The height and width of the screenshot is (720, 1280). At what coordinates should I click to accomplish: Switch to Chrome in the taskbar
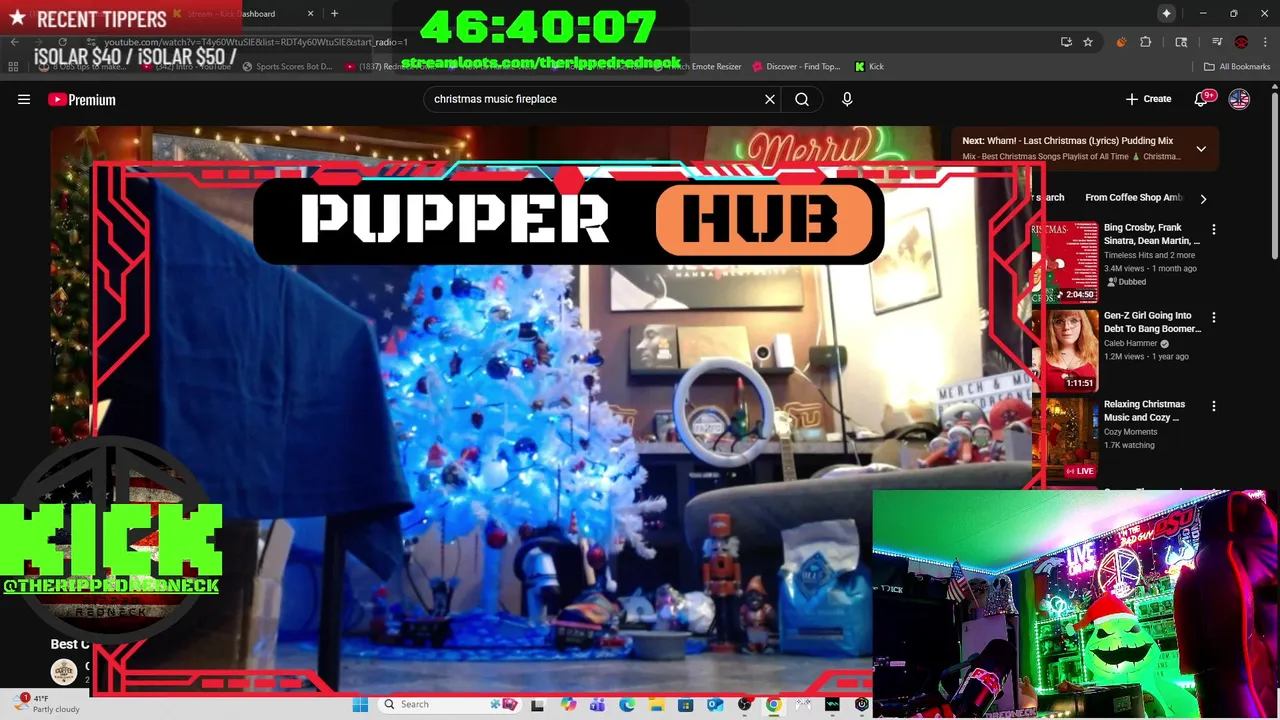click(x=773, y=704)
